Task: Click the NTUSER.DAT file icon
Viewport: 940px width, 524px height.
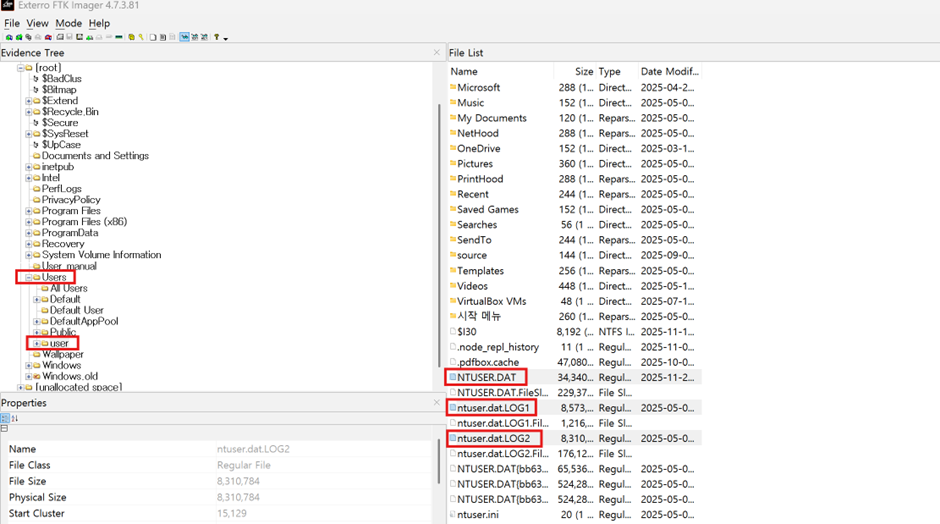Action: click(x=453, y=377)
